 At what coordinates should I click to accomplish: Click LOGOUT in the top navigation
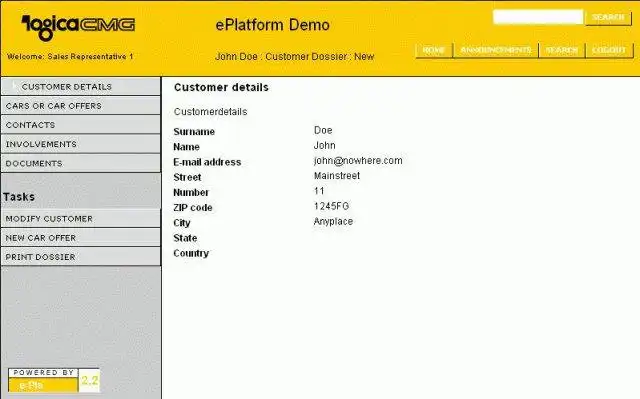(x=609, y=50)
